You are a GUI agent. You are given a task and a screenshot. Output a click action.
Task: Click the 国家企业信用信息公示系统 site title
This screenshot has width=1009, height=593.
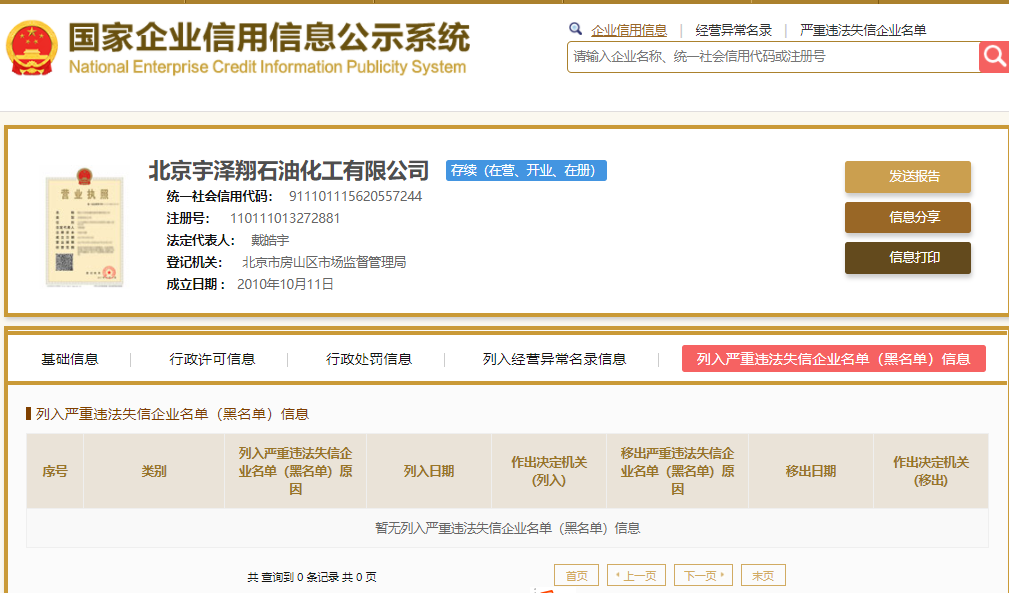(269, 37)
